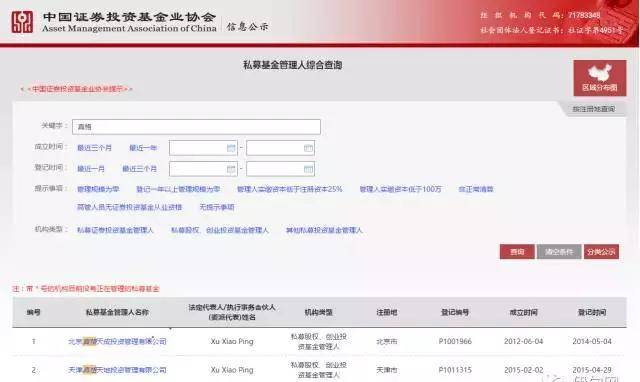Click the 机构类型 column header
This screenshot has height=382, width=640.
coord(318,312)
